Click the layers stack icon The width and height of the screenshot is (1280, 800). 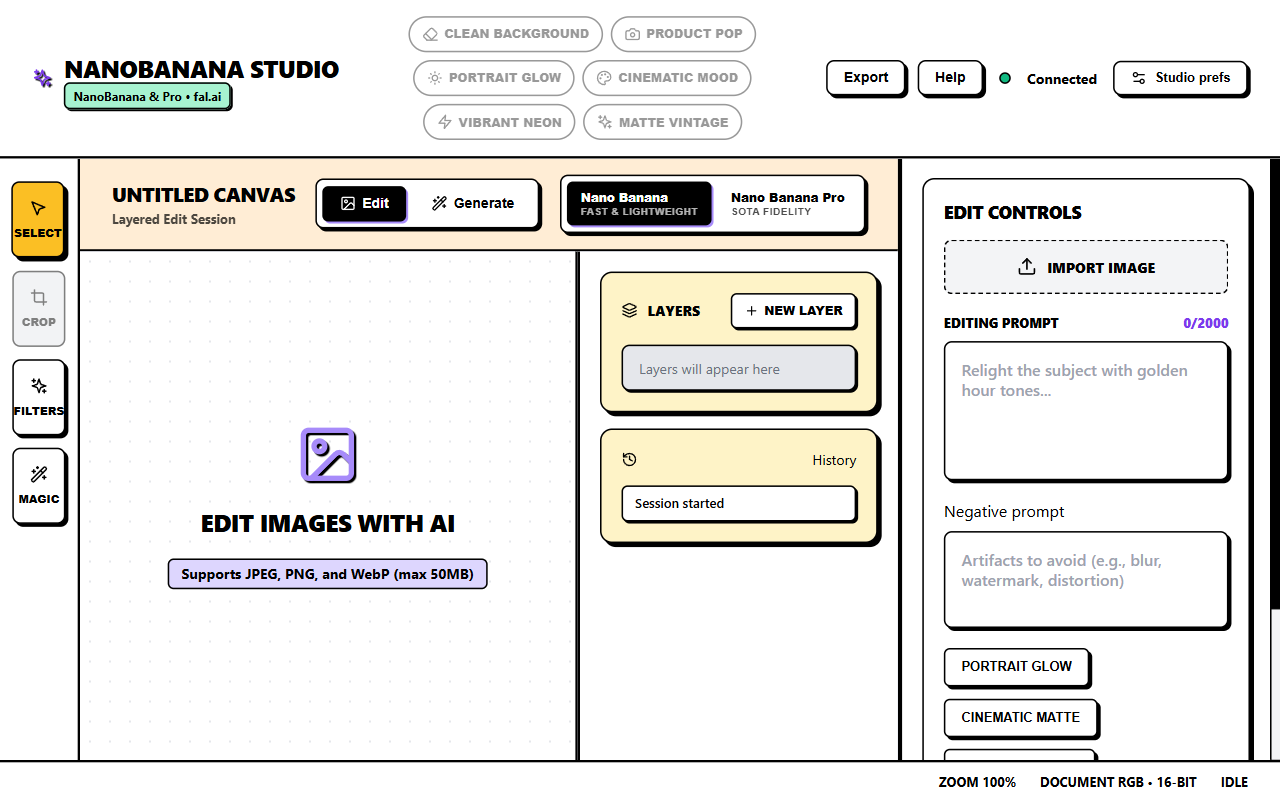(629, 311)
